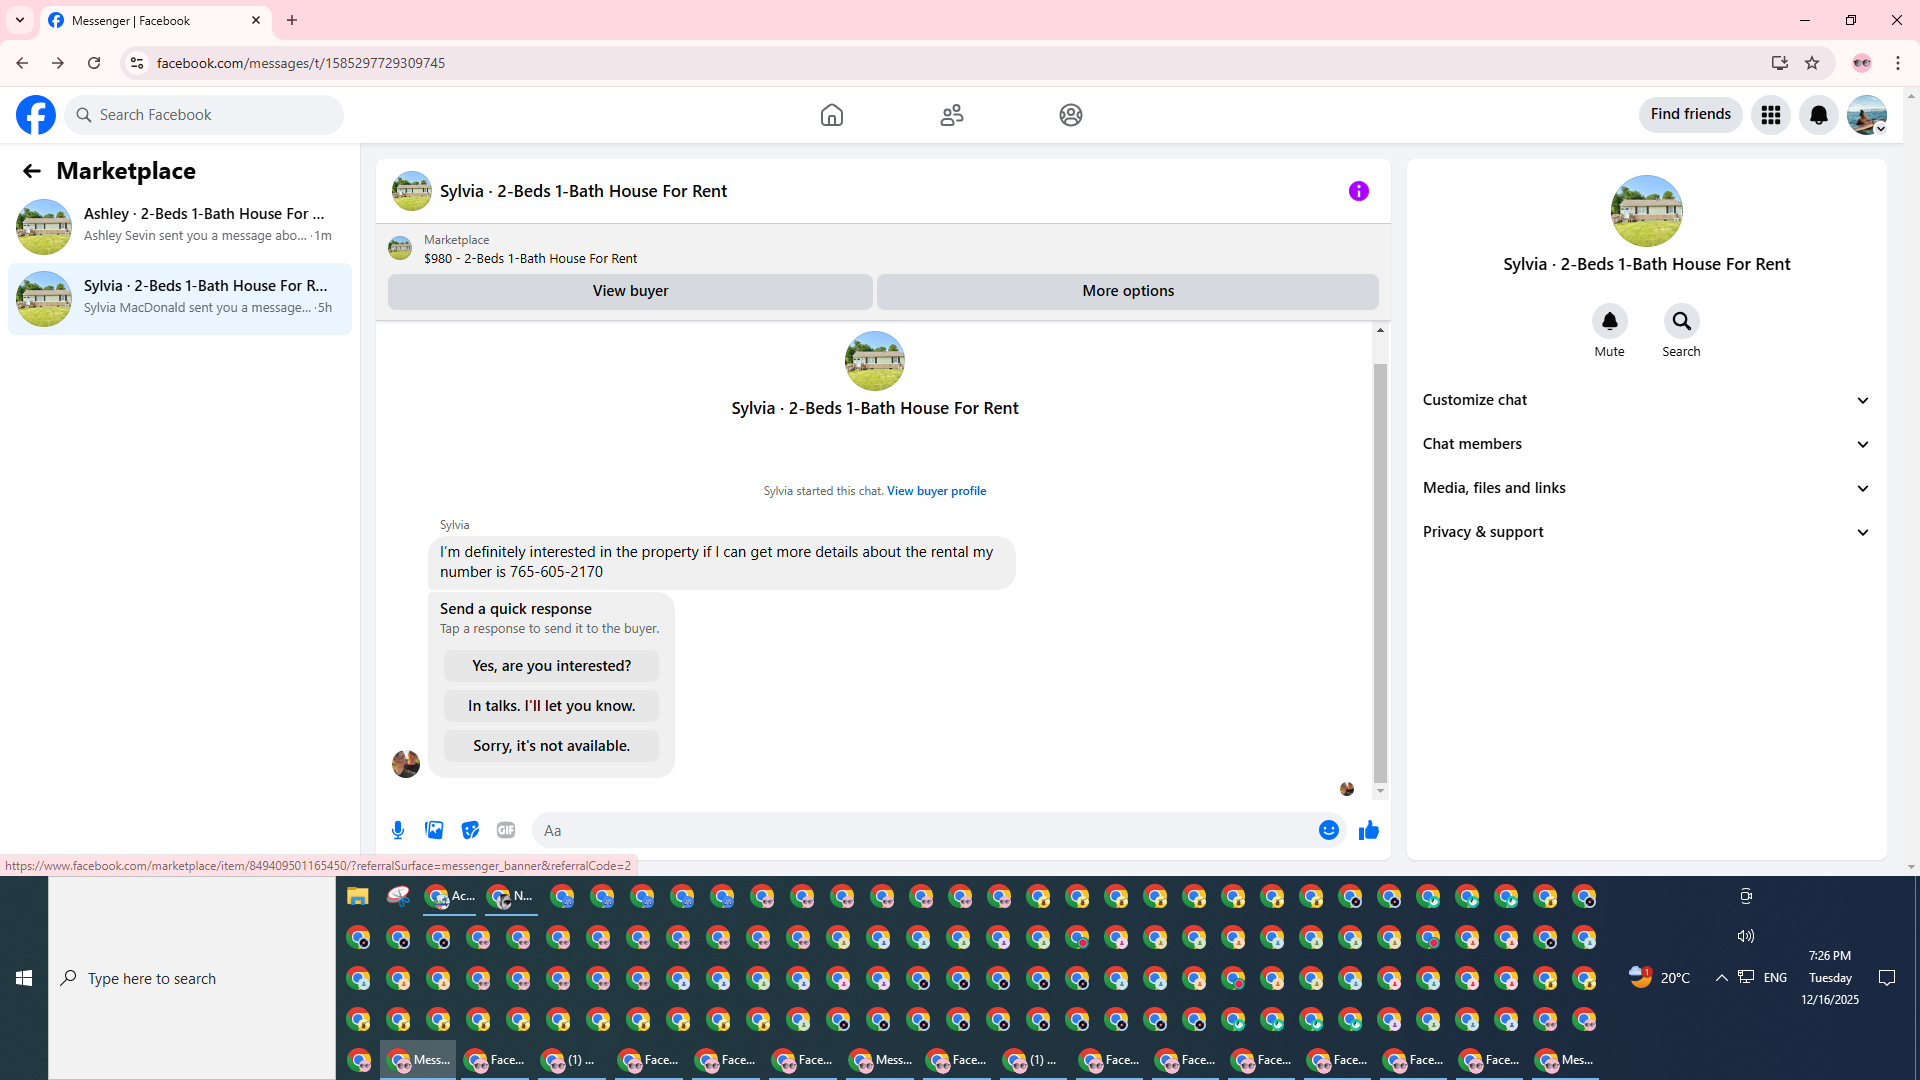Click the install app icon in address bar
The width and height of the screenshot is (1920, 1080).
[x=1780, y=63]
